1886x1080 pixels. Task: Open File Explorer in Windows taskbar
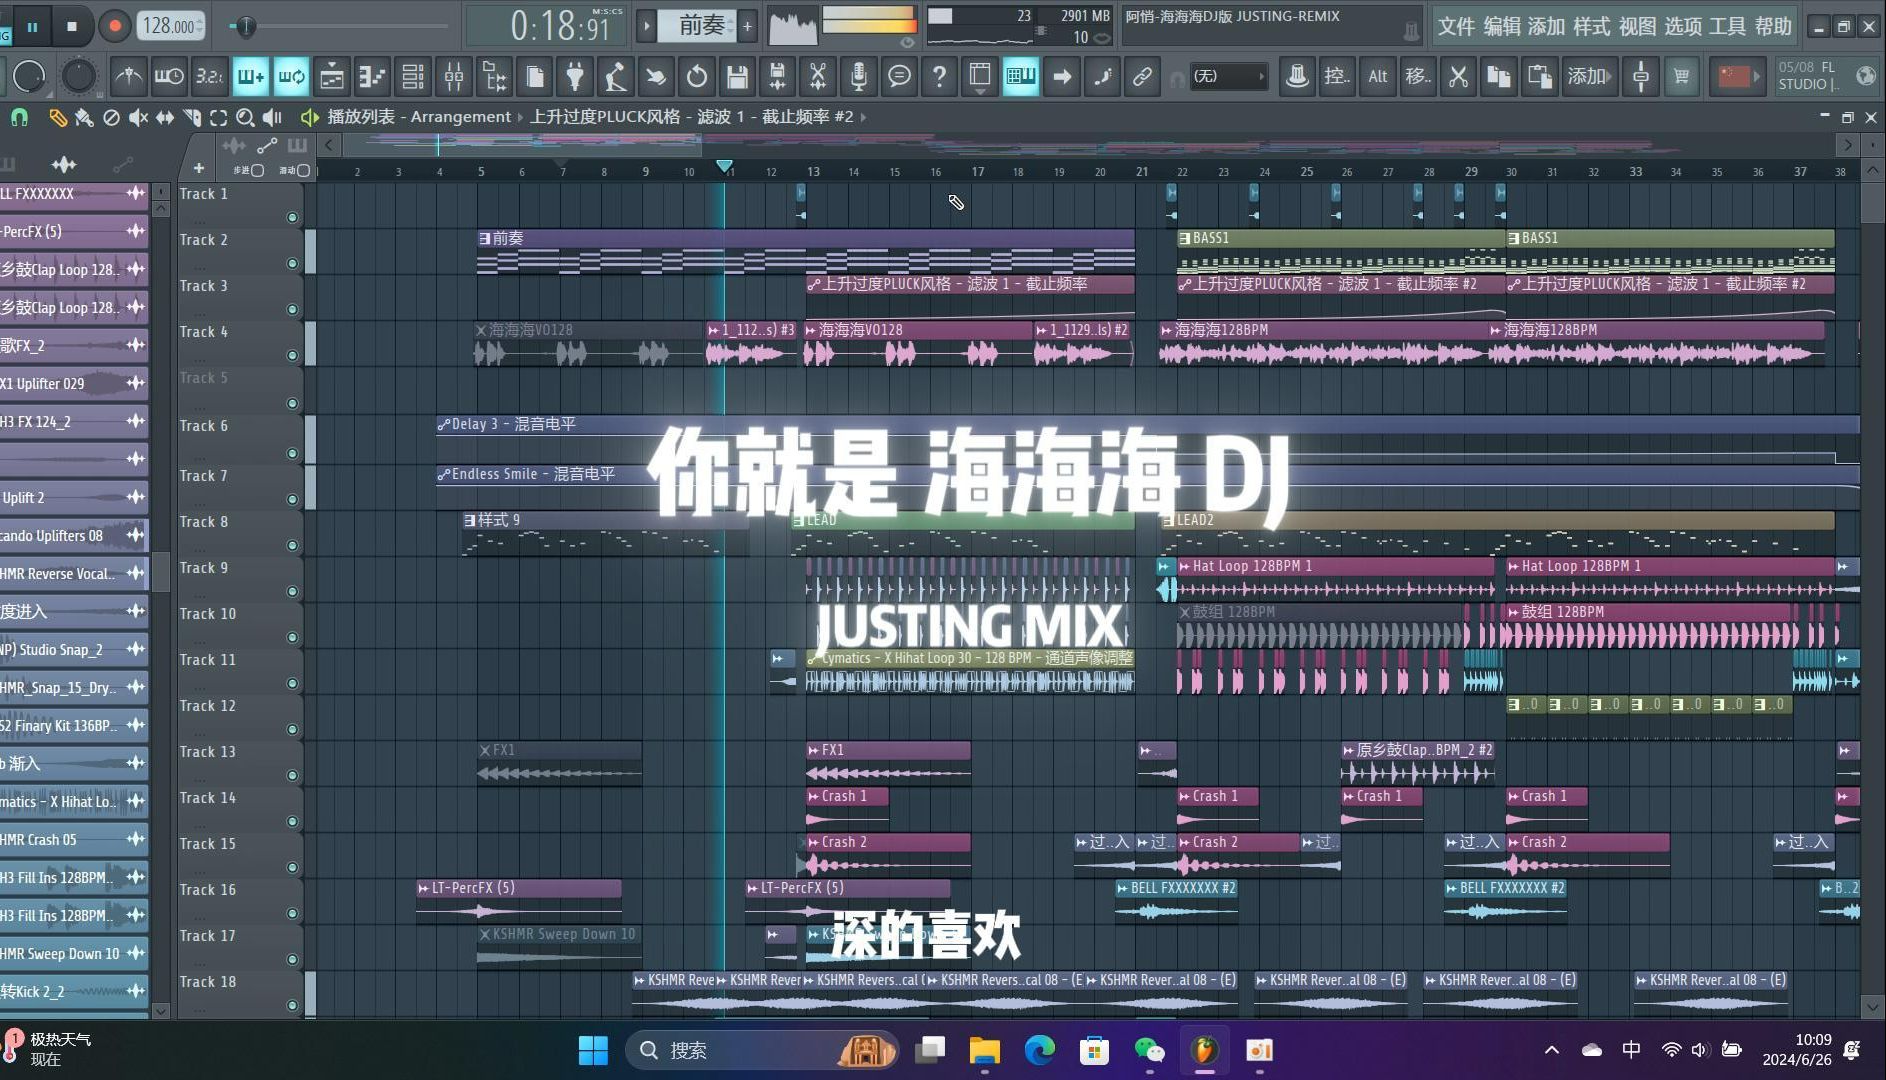point(984,1050)
